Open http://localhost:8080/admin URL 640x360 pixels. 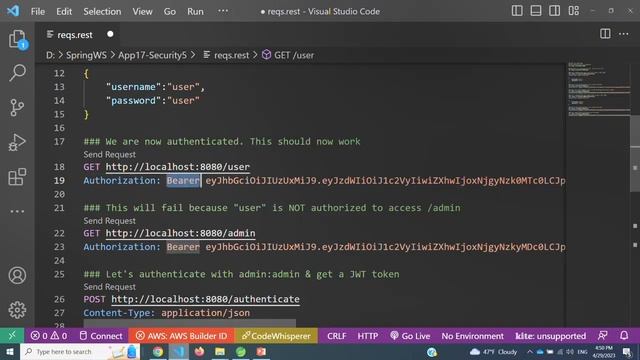pyautogui.click(x=180, y=233)
